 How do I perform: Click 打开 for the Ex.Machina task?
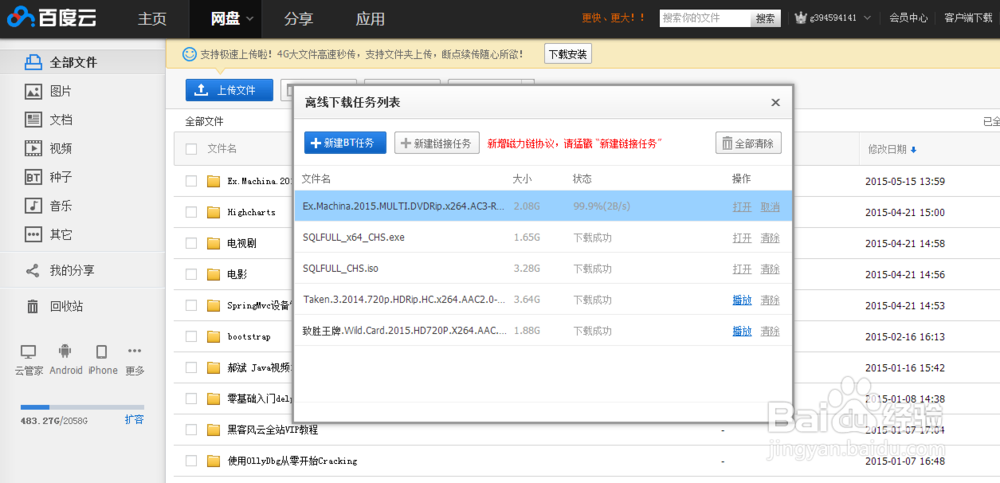coord(742,207)
